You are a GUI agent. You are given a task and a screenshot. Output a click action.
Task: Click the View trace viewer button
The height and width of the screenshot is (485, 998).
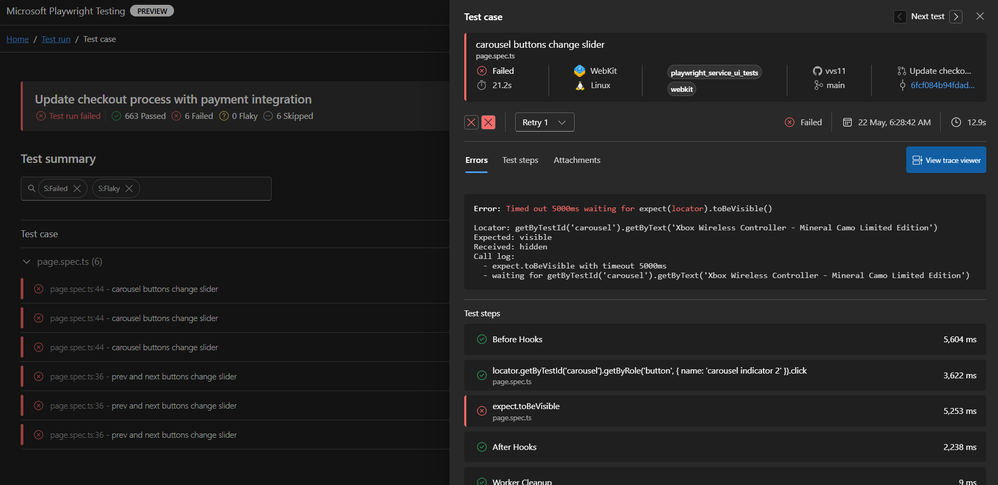click(x=946, y=160)
